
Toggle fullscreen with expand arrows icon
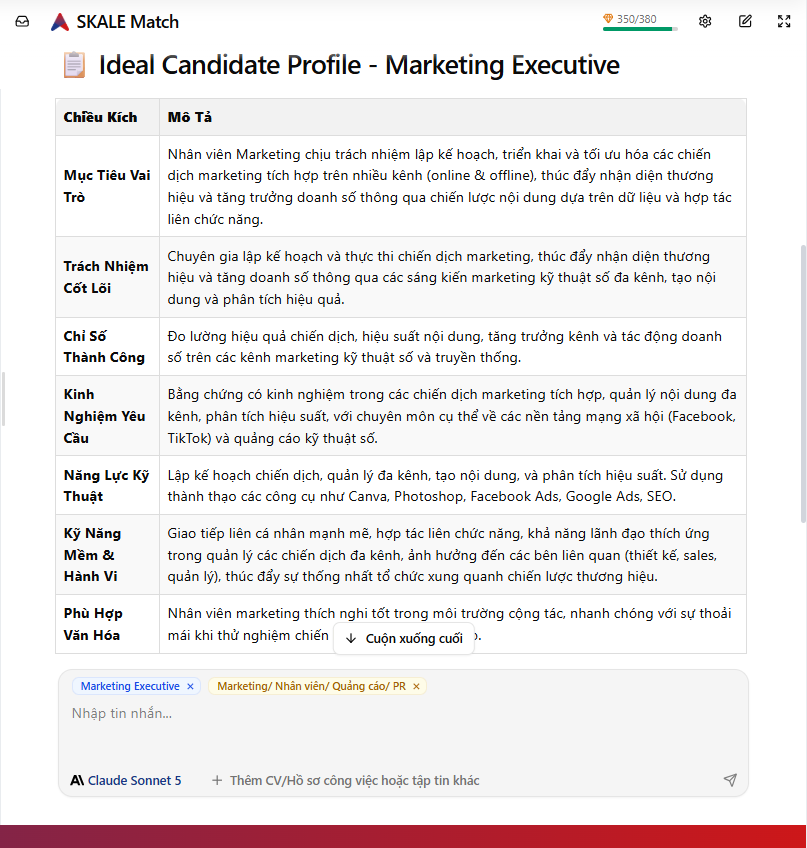[784, 21]
